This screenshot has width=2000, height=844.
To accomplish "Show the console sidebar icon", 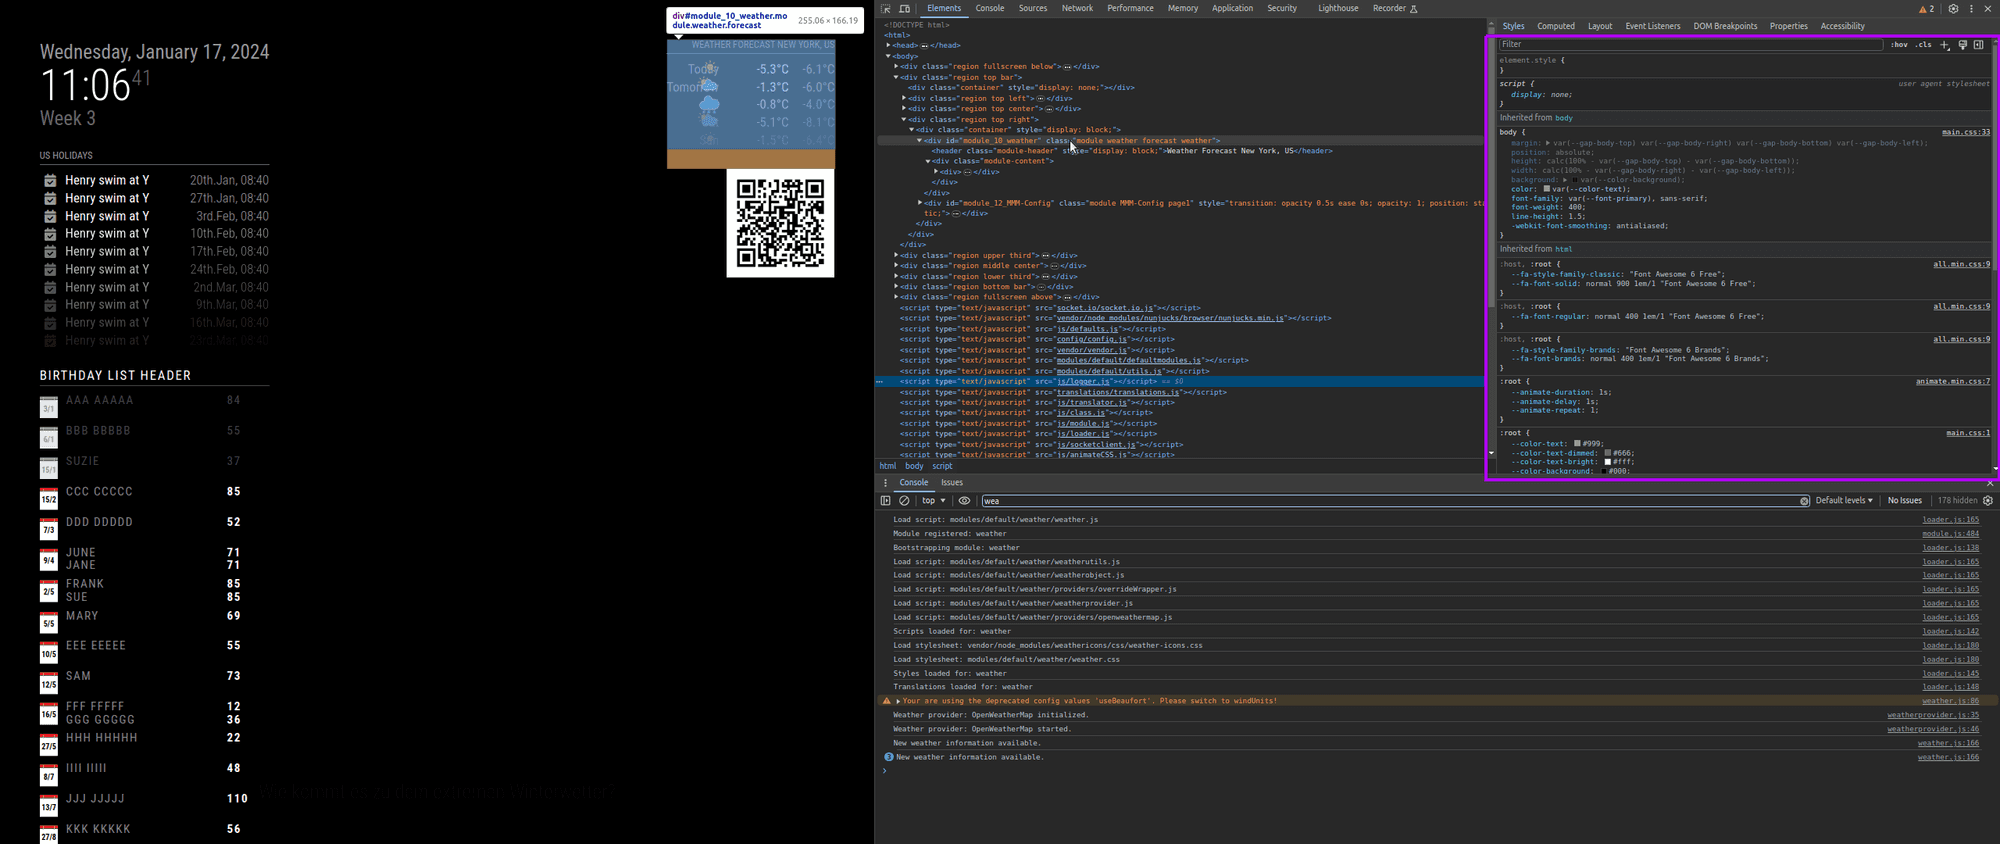I will 885,500.
